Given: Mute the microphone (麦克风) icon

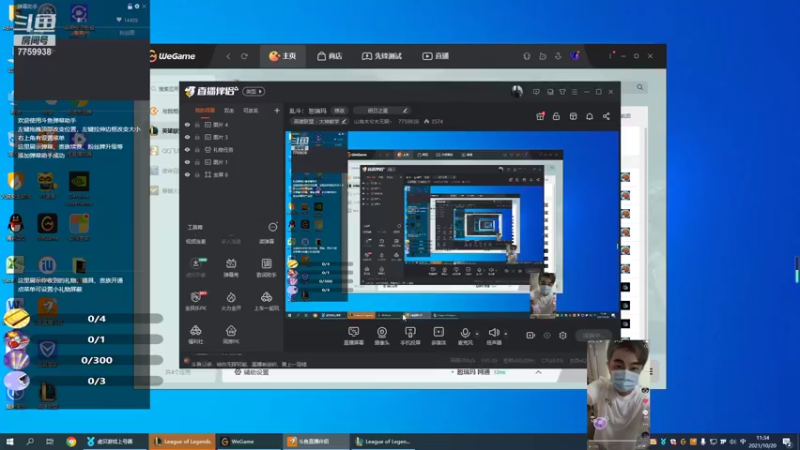Looking at the screenshot, I should [x=465, y=335].
